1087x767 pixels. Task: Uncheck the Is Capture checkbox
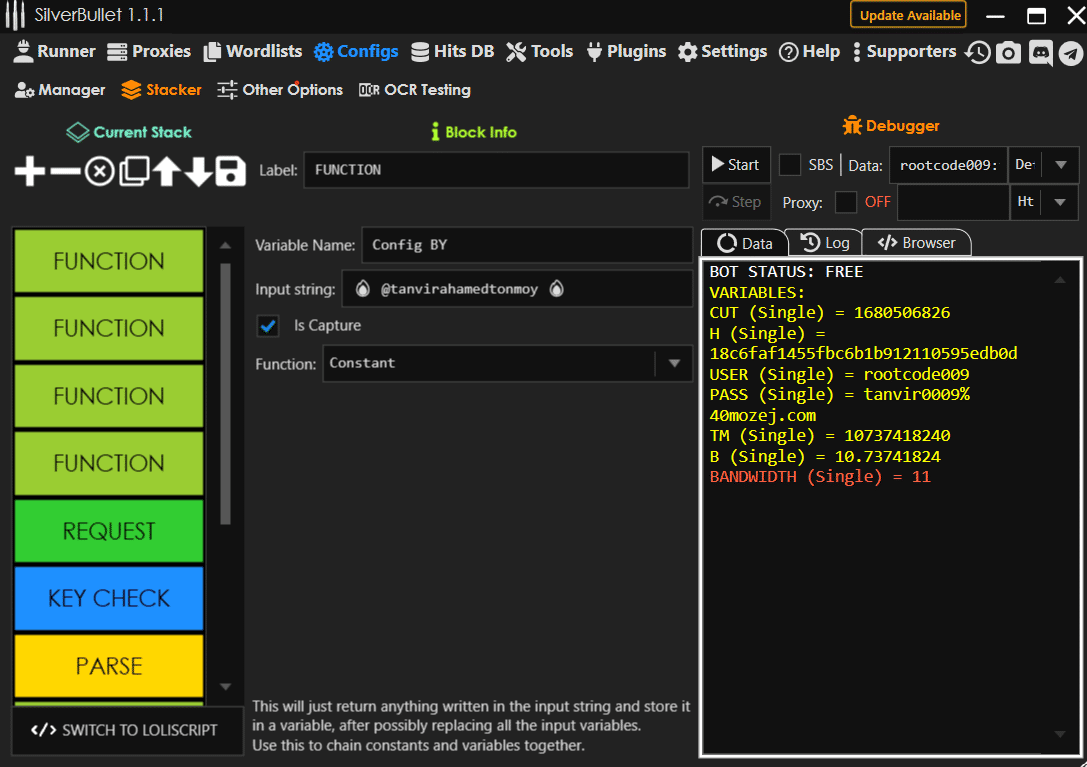pos(268,325)
